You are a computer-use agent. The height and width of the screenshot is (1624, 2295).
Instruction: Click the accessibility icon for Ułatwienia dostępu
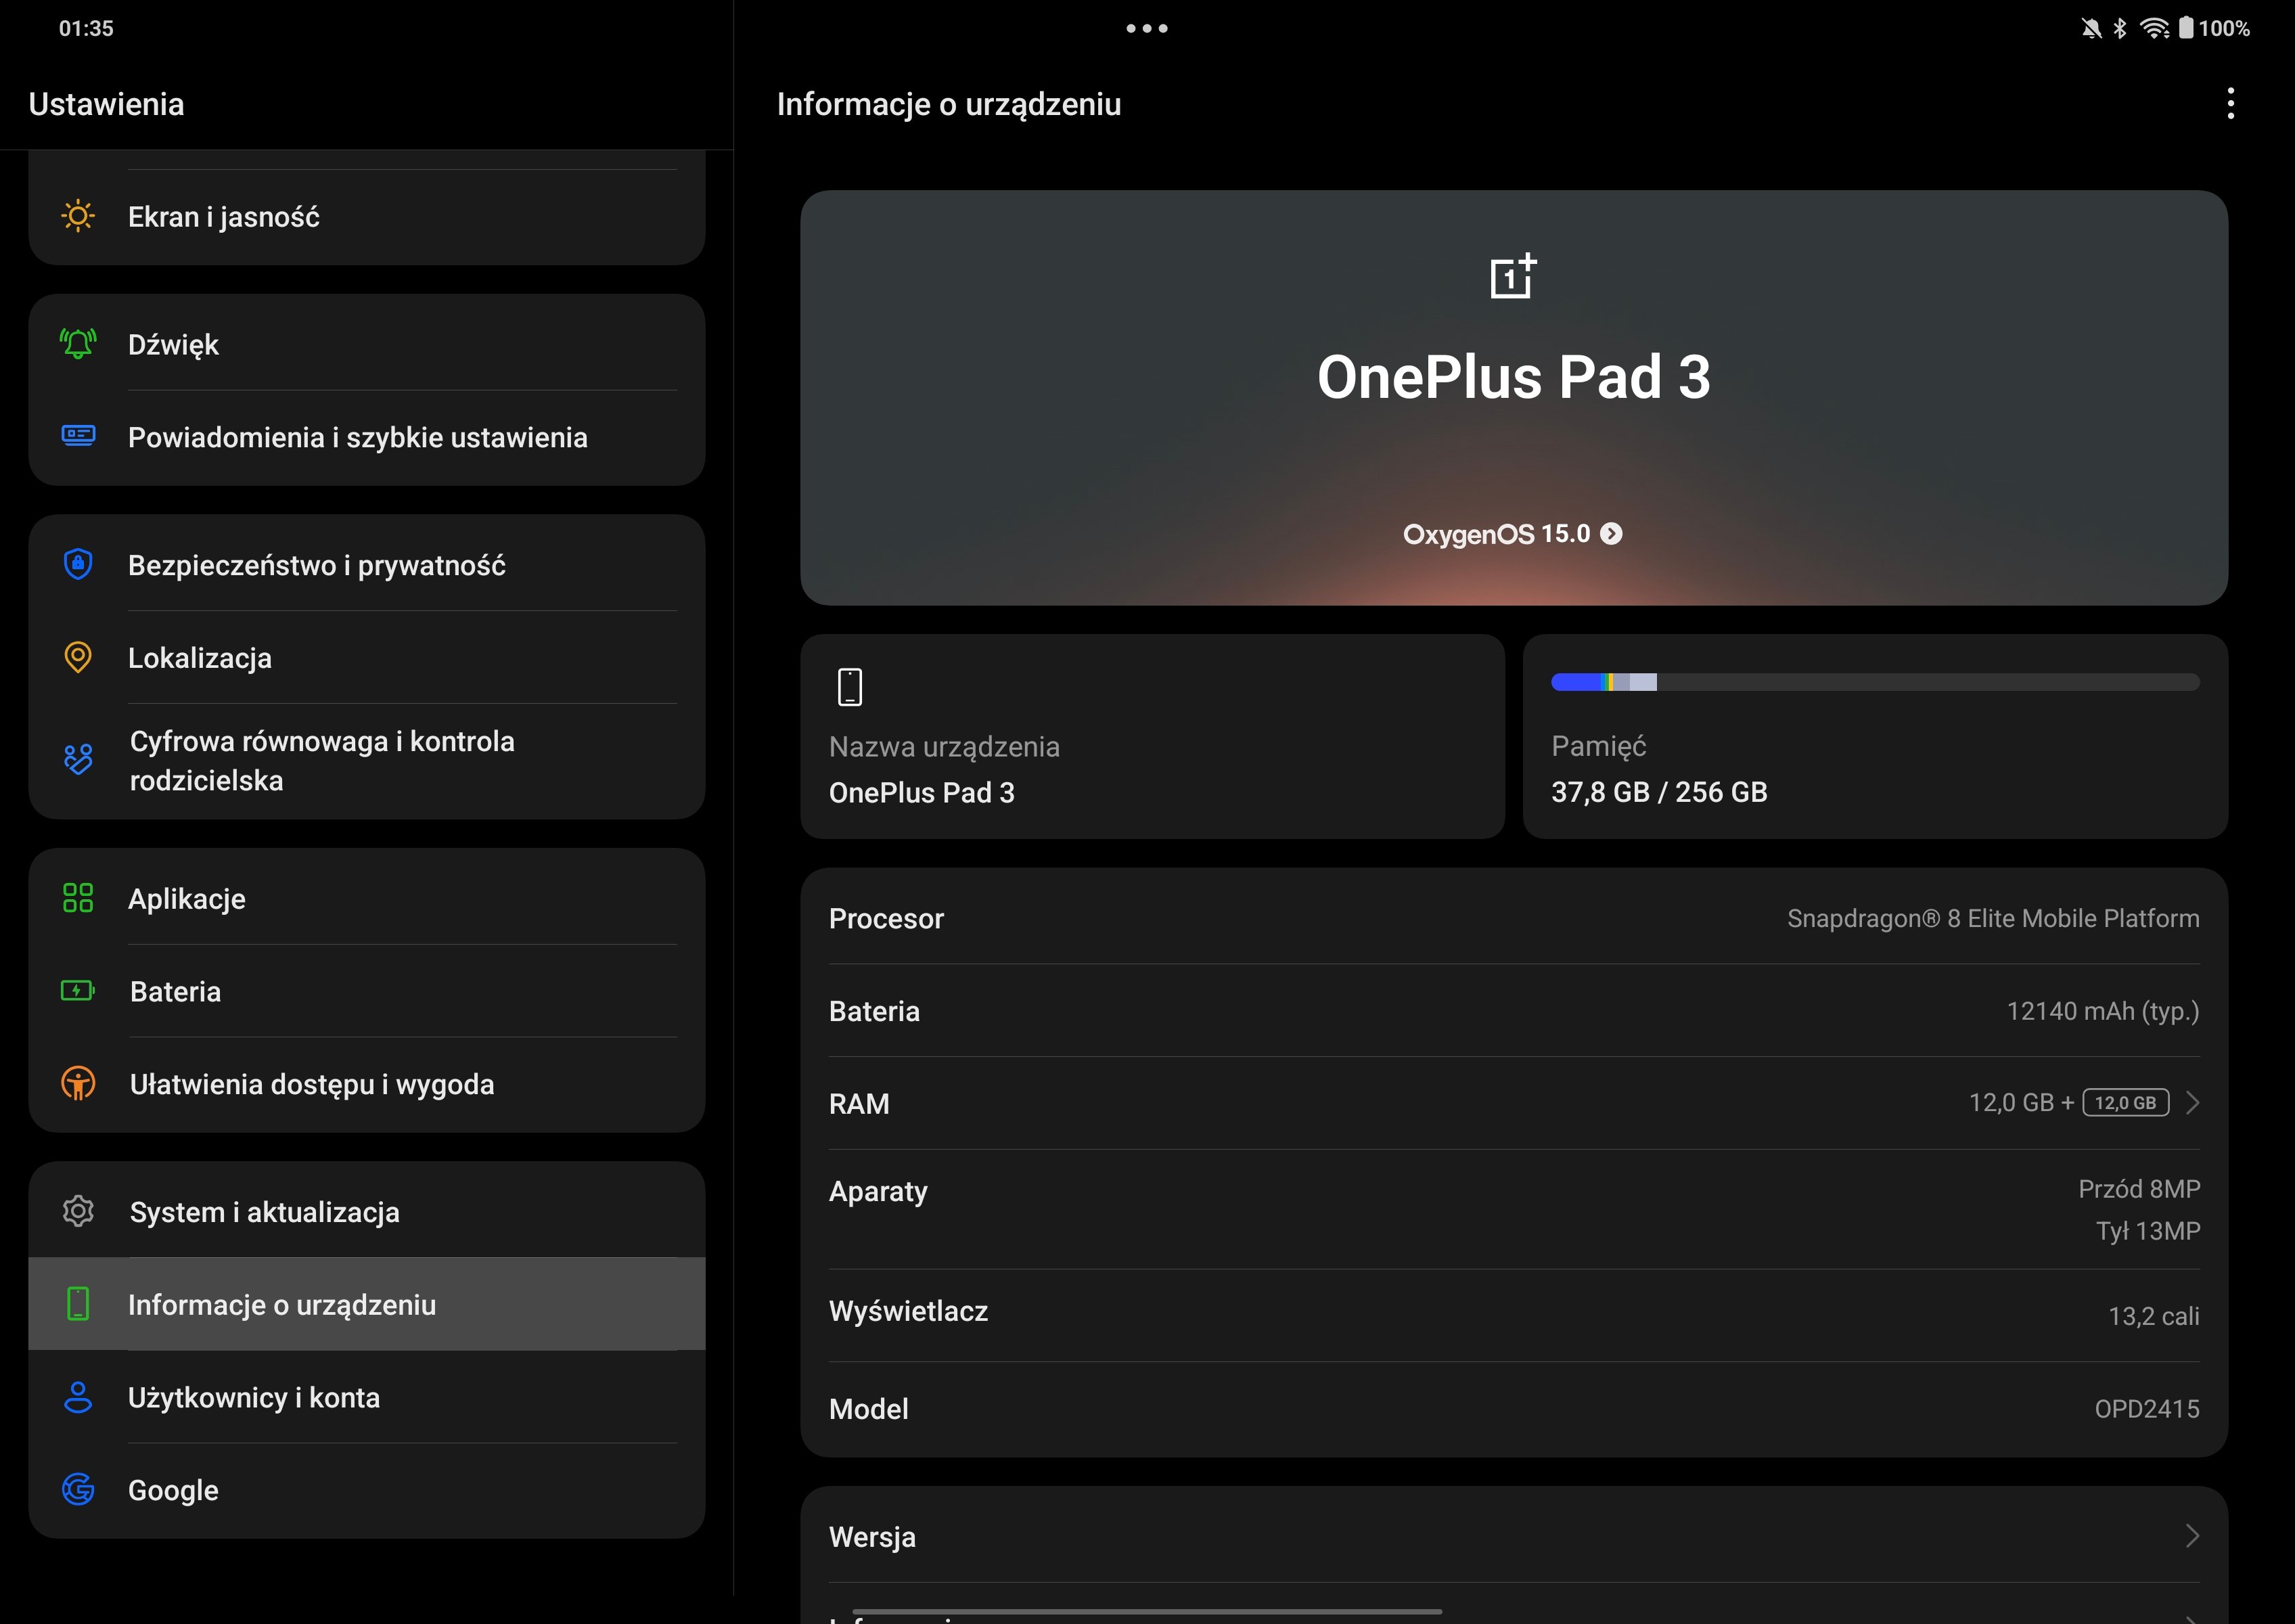78,1083
